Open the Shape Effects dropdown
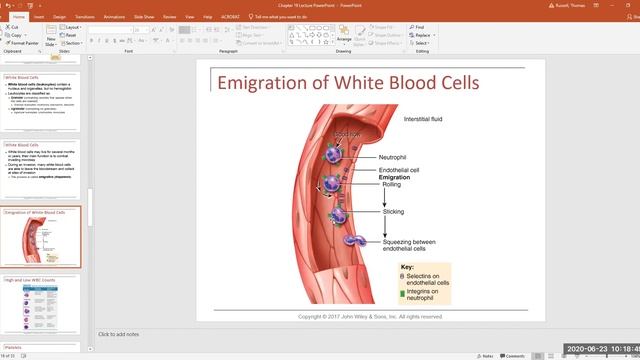 pyautogui.click(x=385, y=43)
